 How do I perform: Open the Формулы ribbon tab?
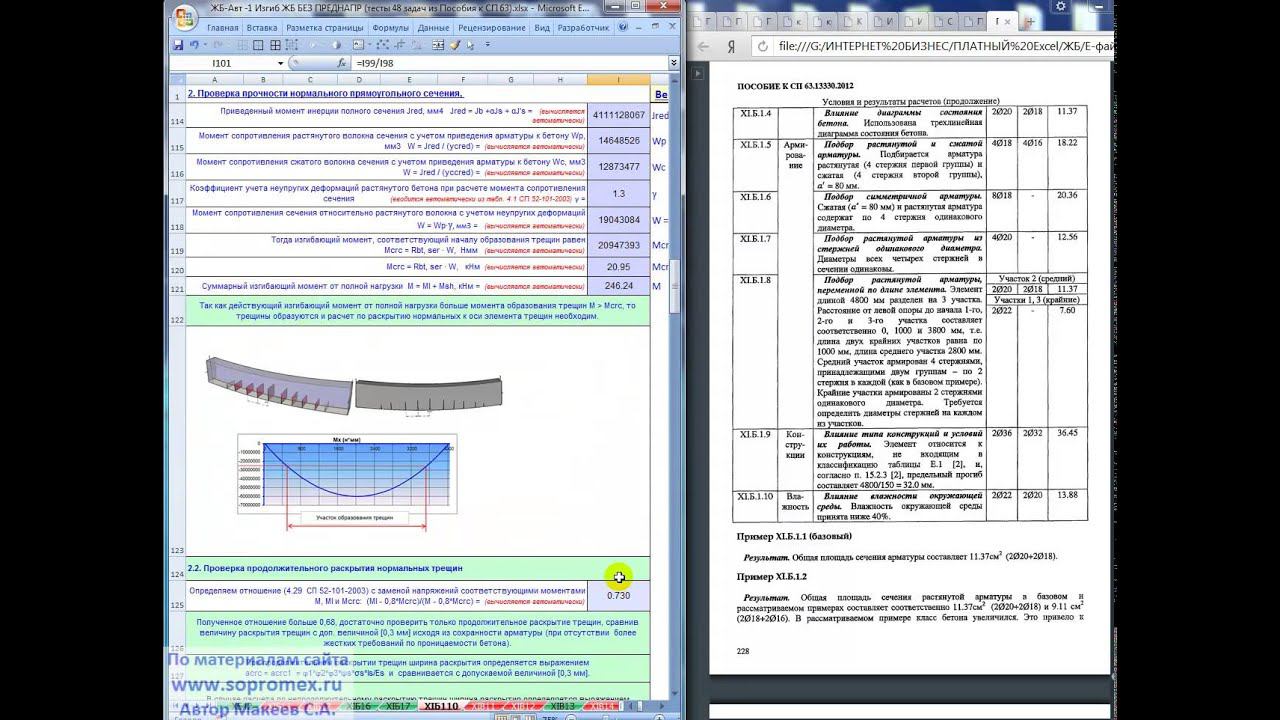(x=390, y=28)
